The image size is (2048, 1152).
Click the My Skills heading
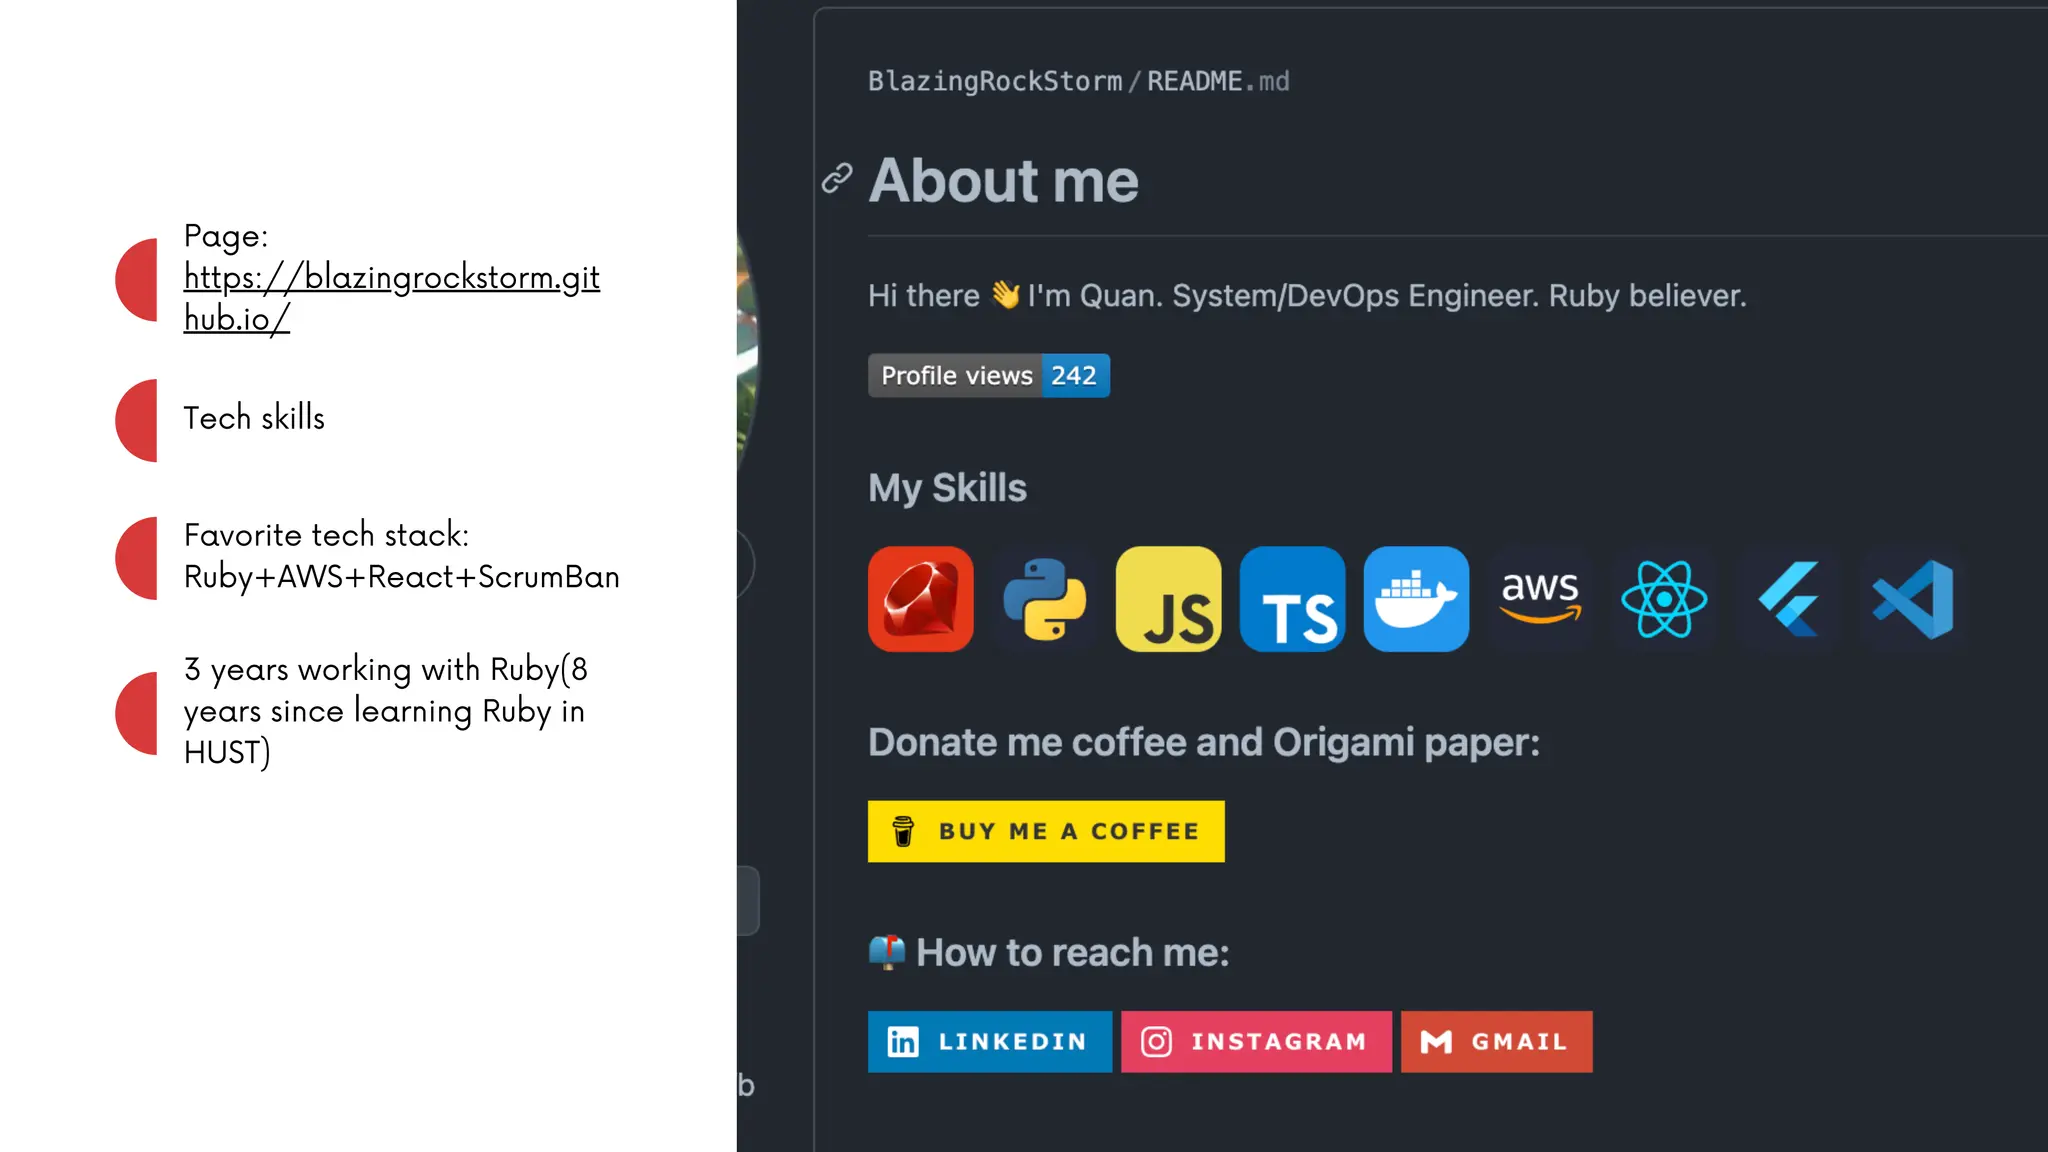947,488
